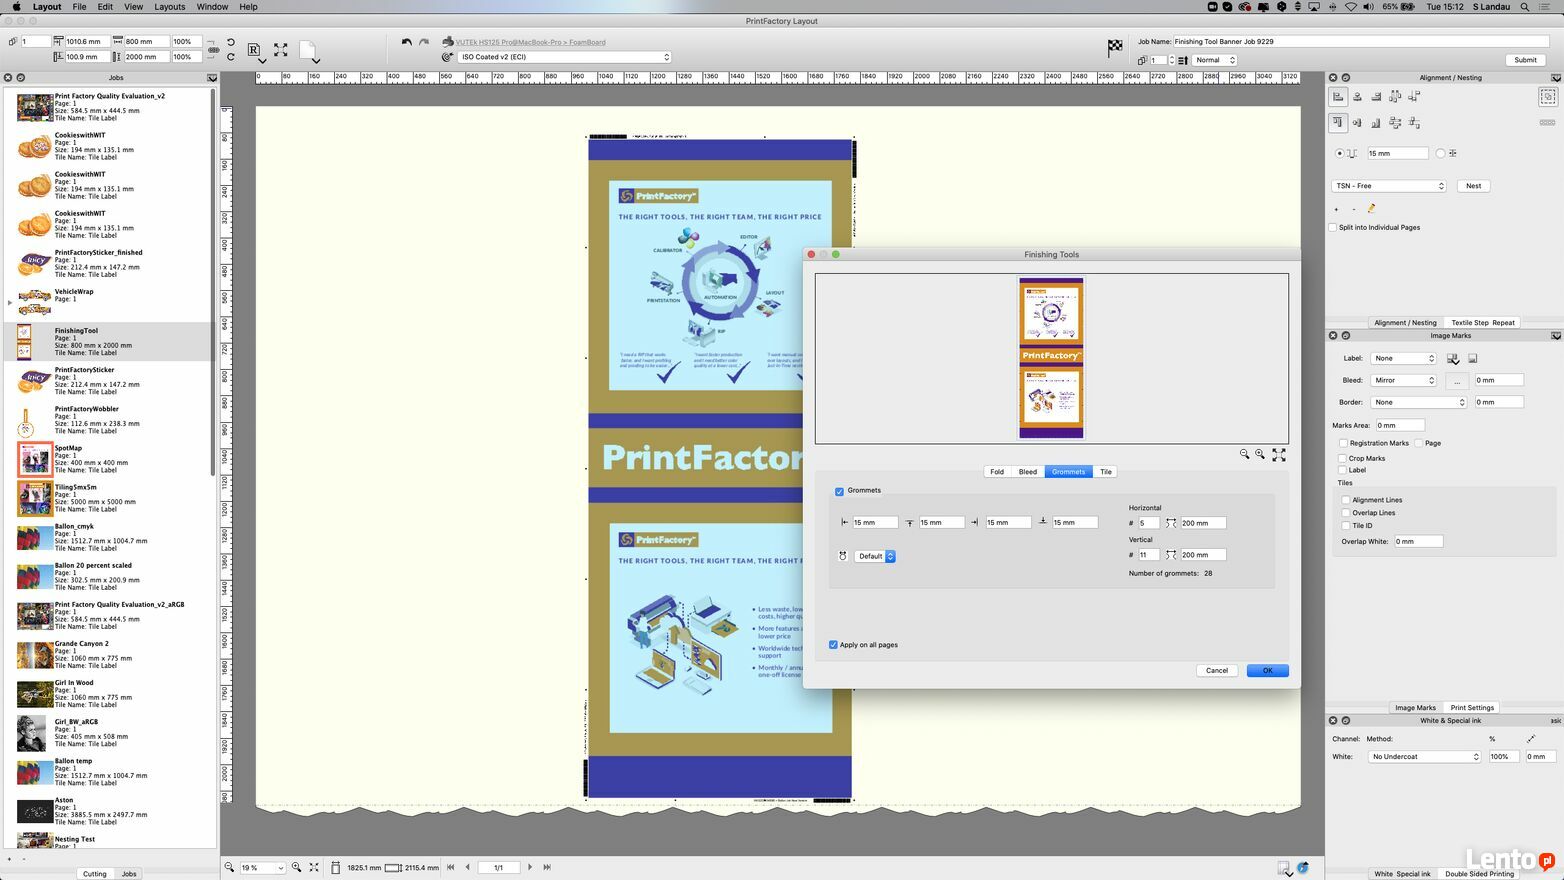
Task: Click zoom in magnifier in Finishing Tools preview
Action: 1260,454
